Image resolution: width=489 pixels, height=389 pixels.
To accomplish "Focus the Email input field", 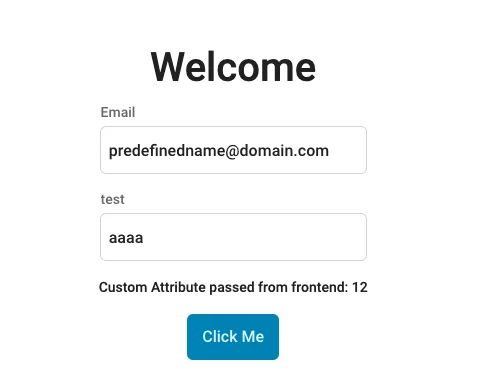I will point(233,150).
